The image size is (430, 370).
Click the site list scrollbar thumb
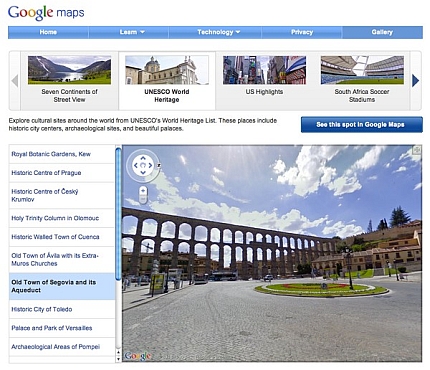pyautogui.click(x=118, y=214)
